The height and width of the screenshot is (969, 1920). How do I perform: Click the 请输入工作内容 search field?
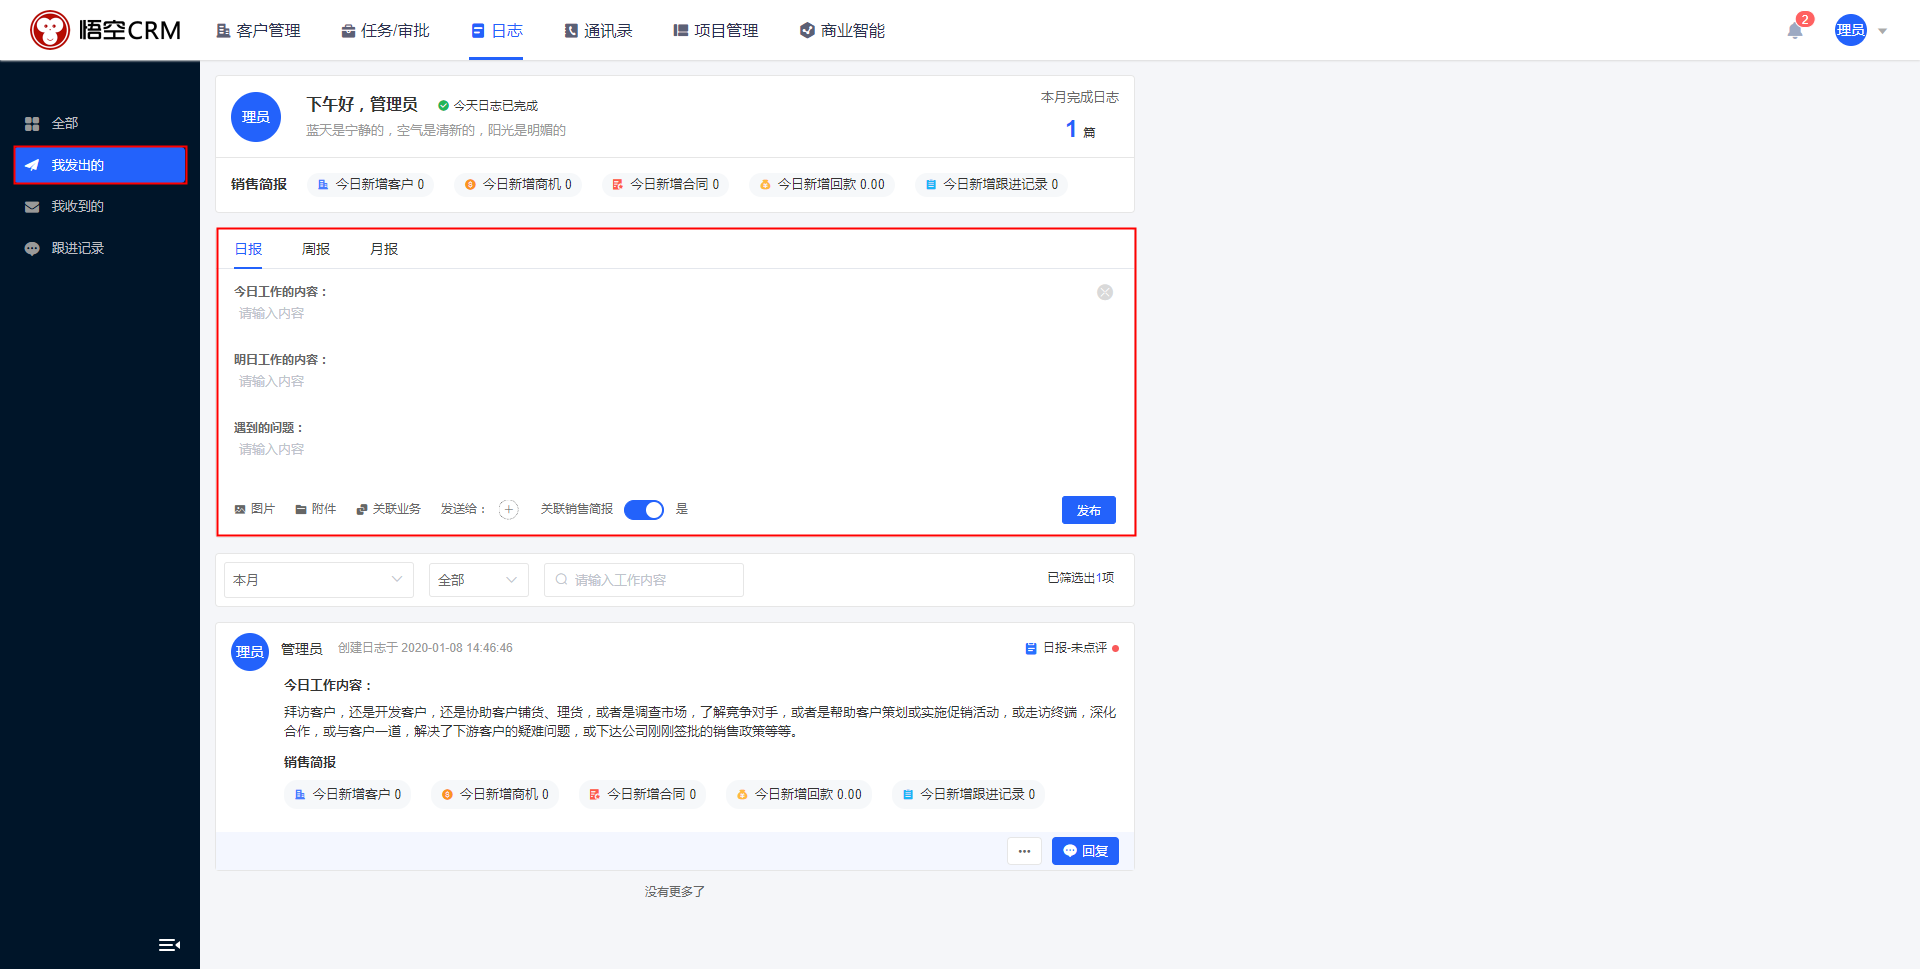pos(644,580)
